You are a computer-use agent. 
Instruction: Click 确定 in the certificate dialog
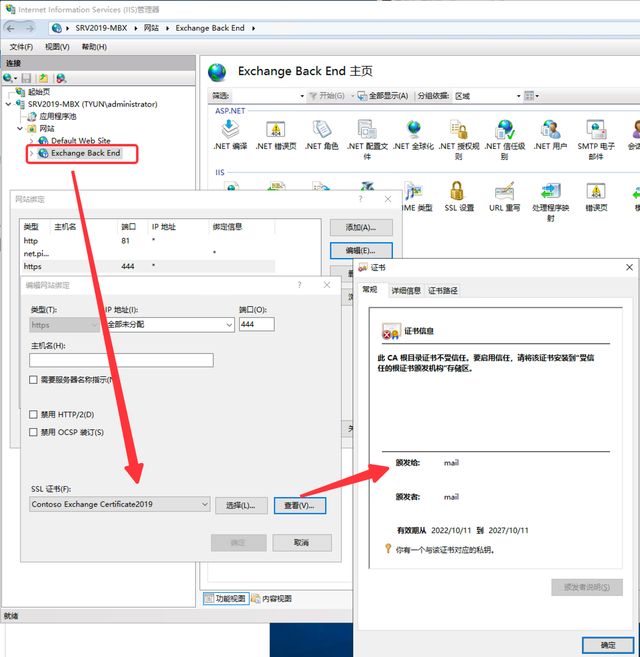tap(608, 645)
